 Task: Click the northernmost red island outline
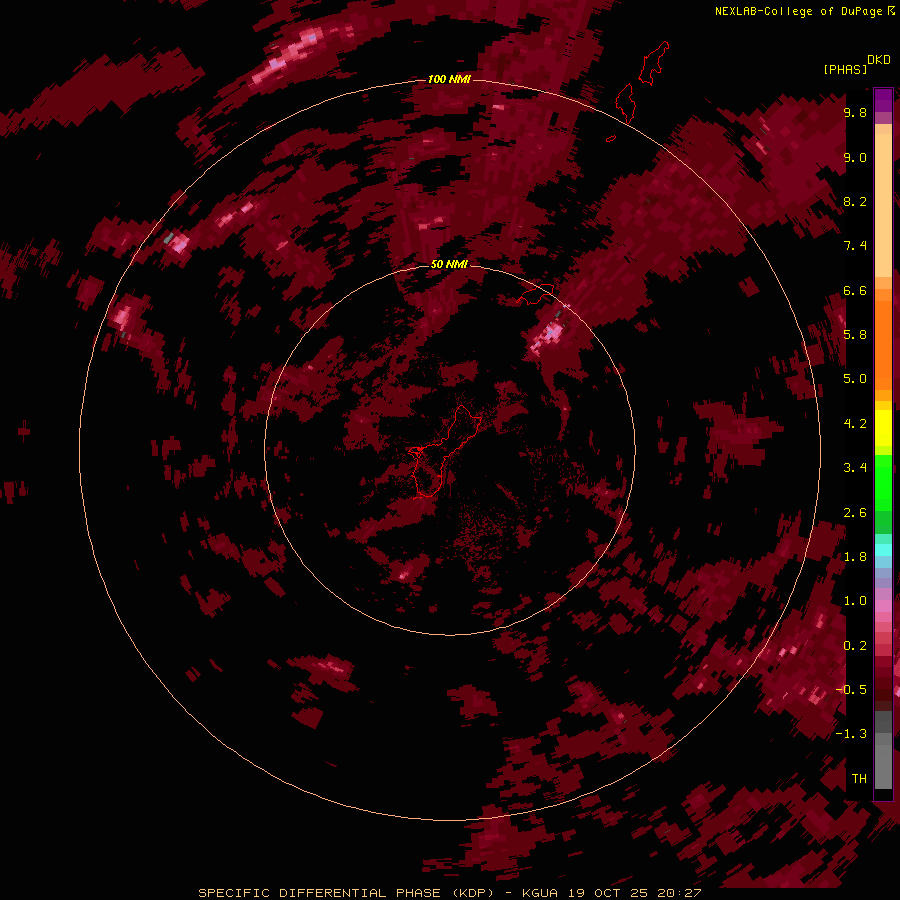point(654,63)
